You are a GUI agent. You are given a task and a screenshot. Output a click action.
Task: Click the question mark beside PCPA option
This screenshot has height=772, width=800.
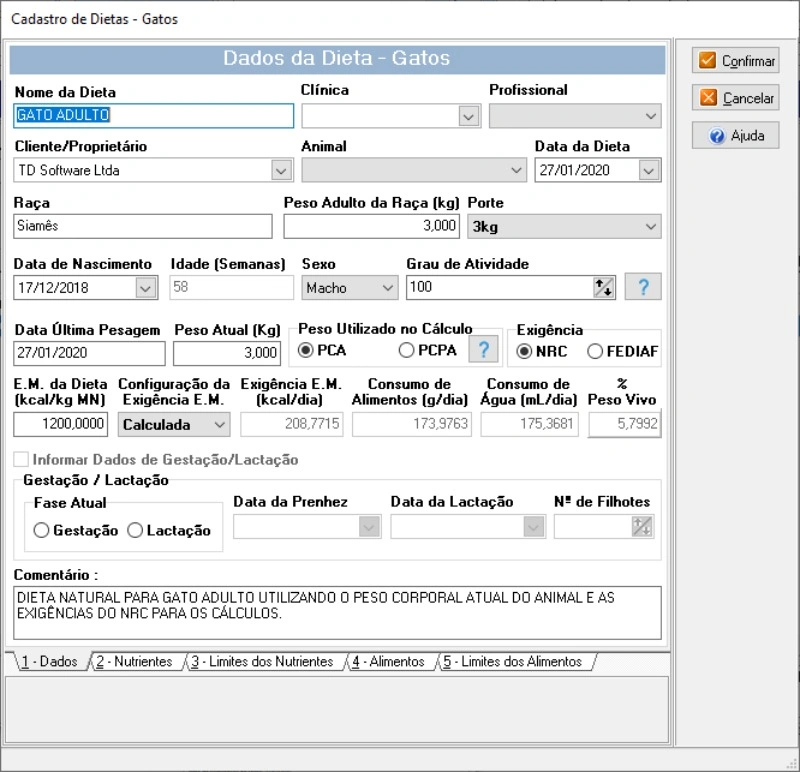[483, 350]
